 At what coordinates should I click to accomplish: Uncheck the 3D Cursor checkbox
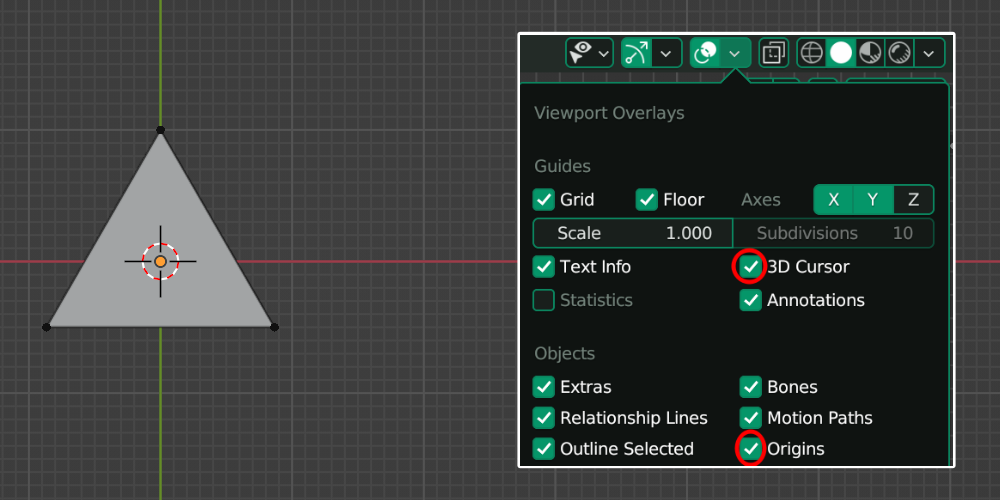[751, 267]
